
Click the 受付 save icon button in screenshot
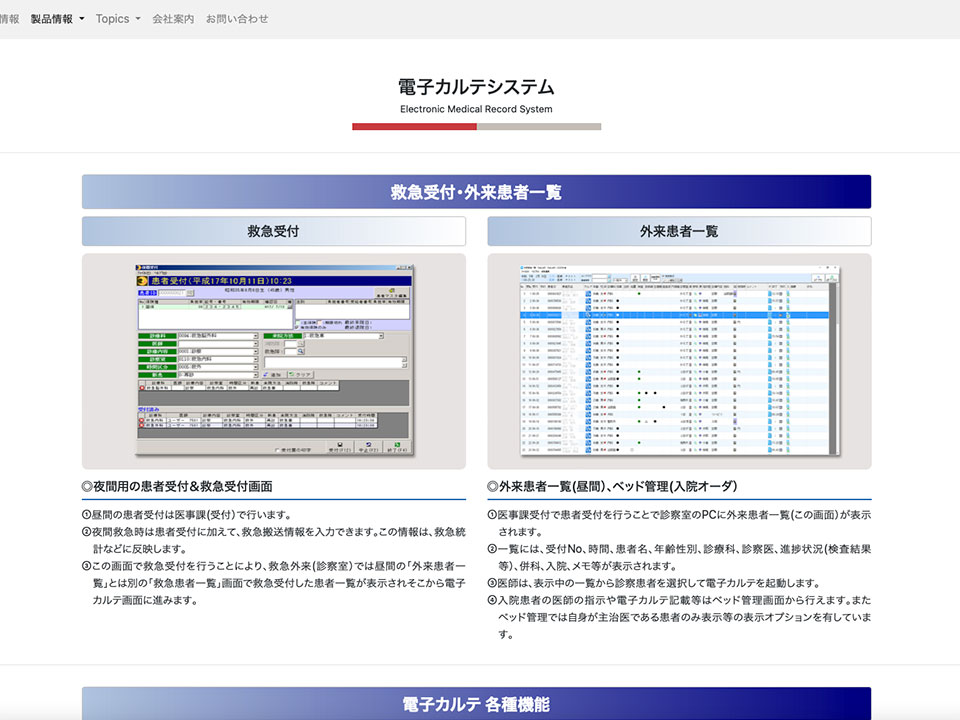tap(342, 447)
